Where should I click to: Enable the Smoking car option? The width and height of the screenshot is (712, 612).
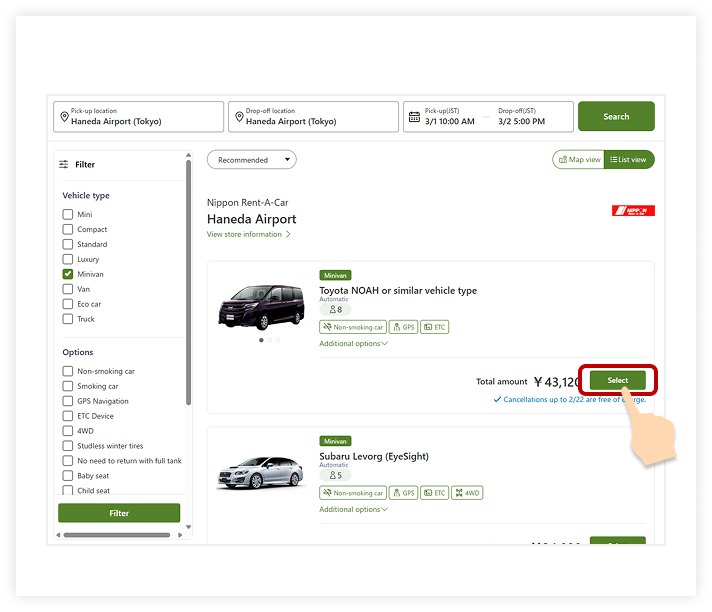[x=68, y=386]
